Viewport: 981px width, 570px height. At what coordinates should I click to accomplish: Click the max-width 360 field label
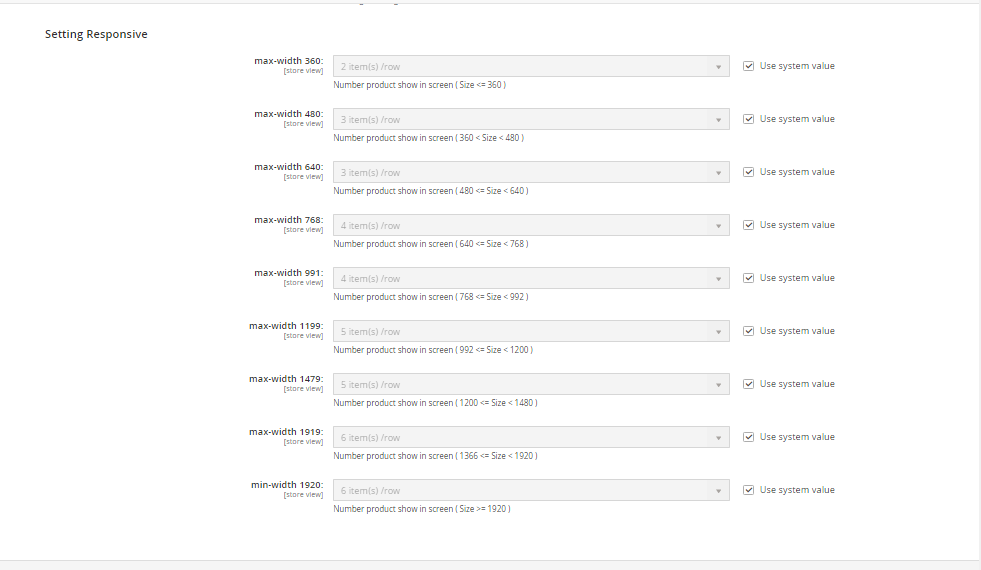click(x=288, y=61)
